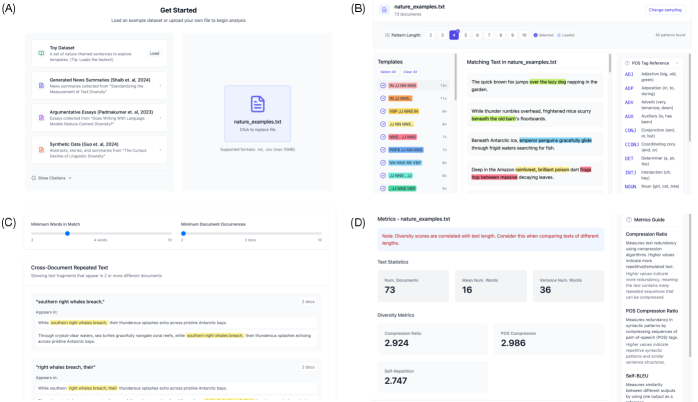This screenshot has height=402, width=698.
Task: Click the info icon beside Show Citations
Action: tap(33, 178)
